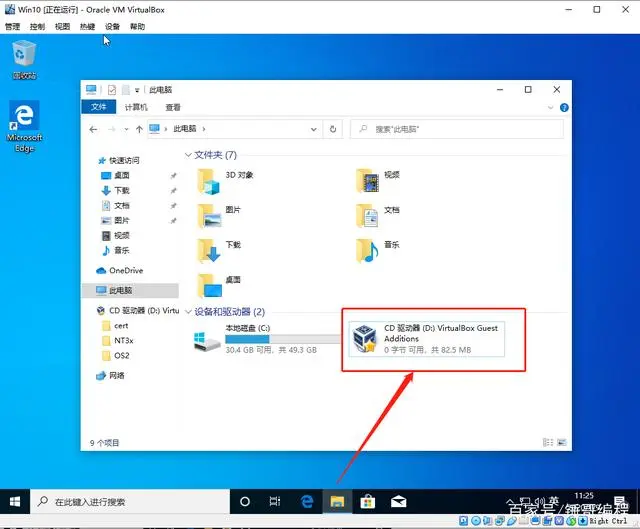Open the 3D Objects folder

coord(224,182)
